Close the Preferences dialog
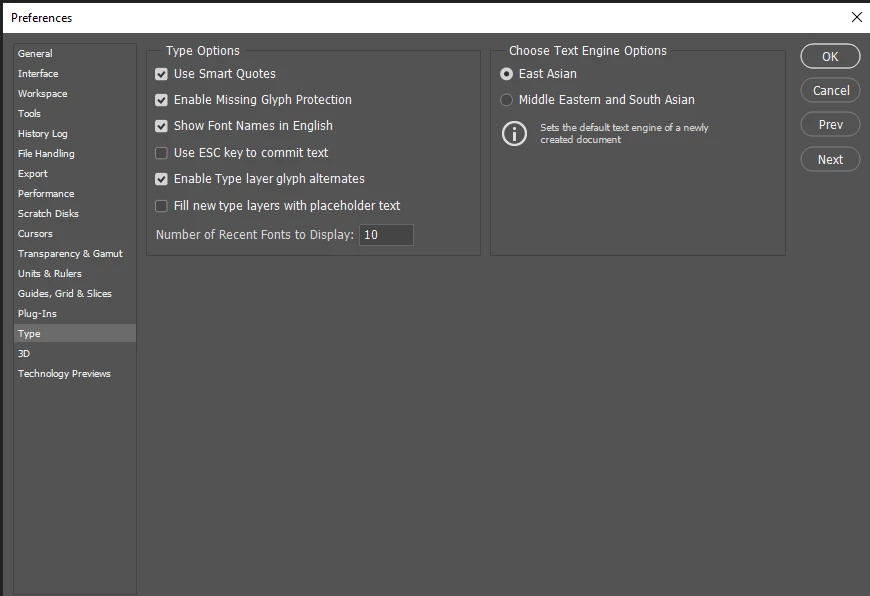 (x=856, y=17)
